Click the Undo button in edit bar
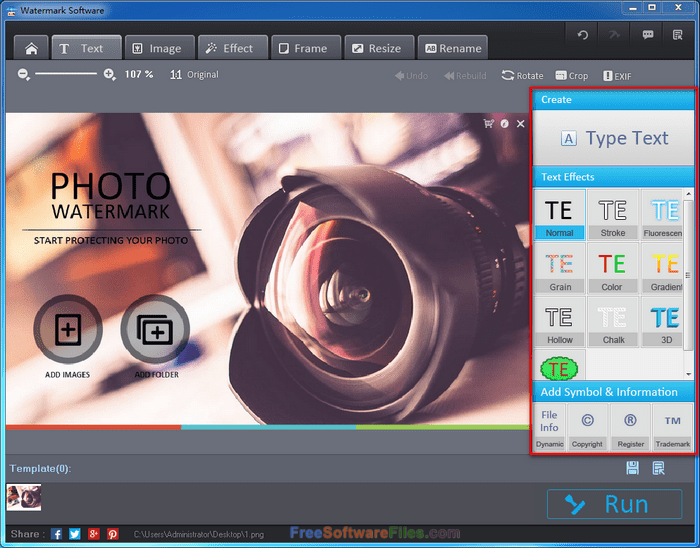This screenshot has height=548, width=700. [412, 76]
